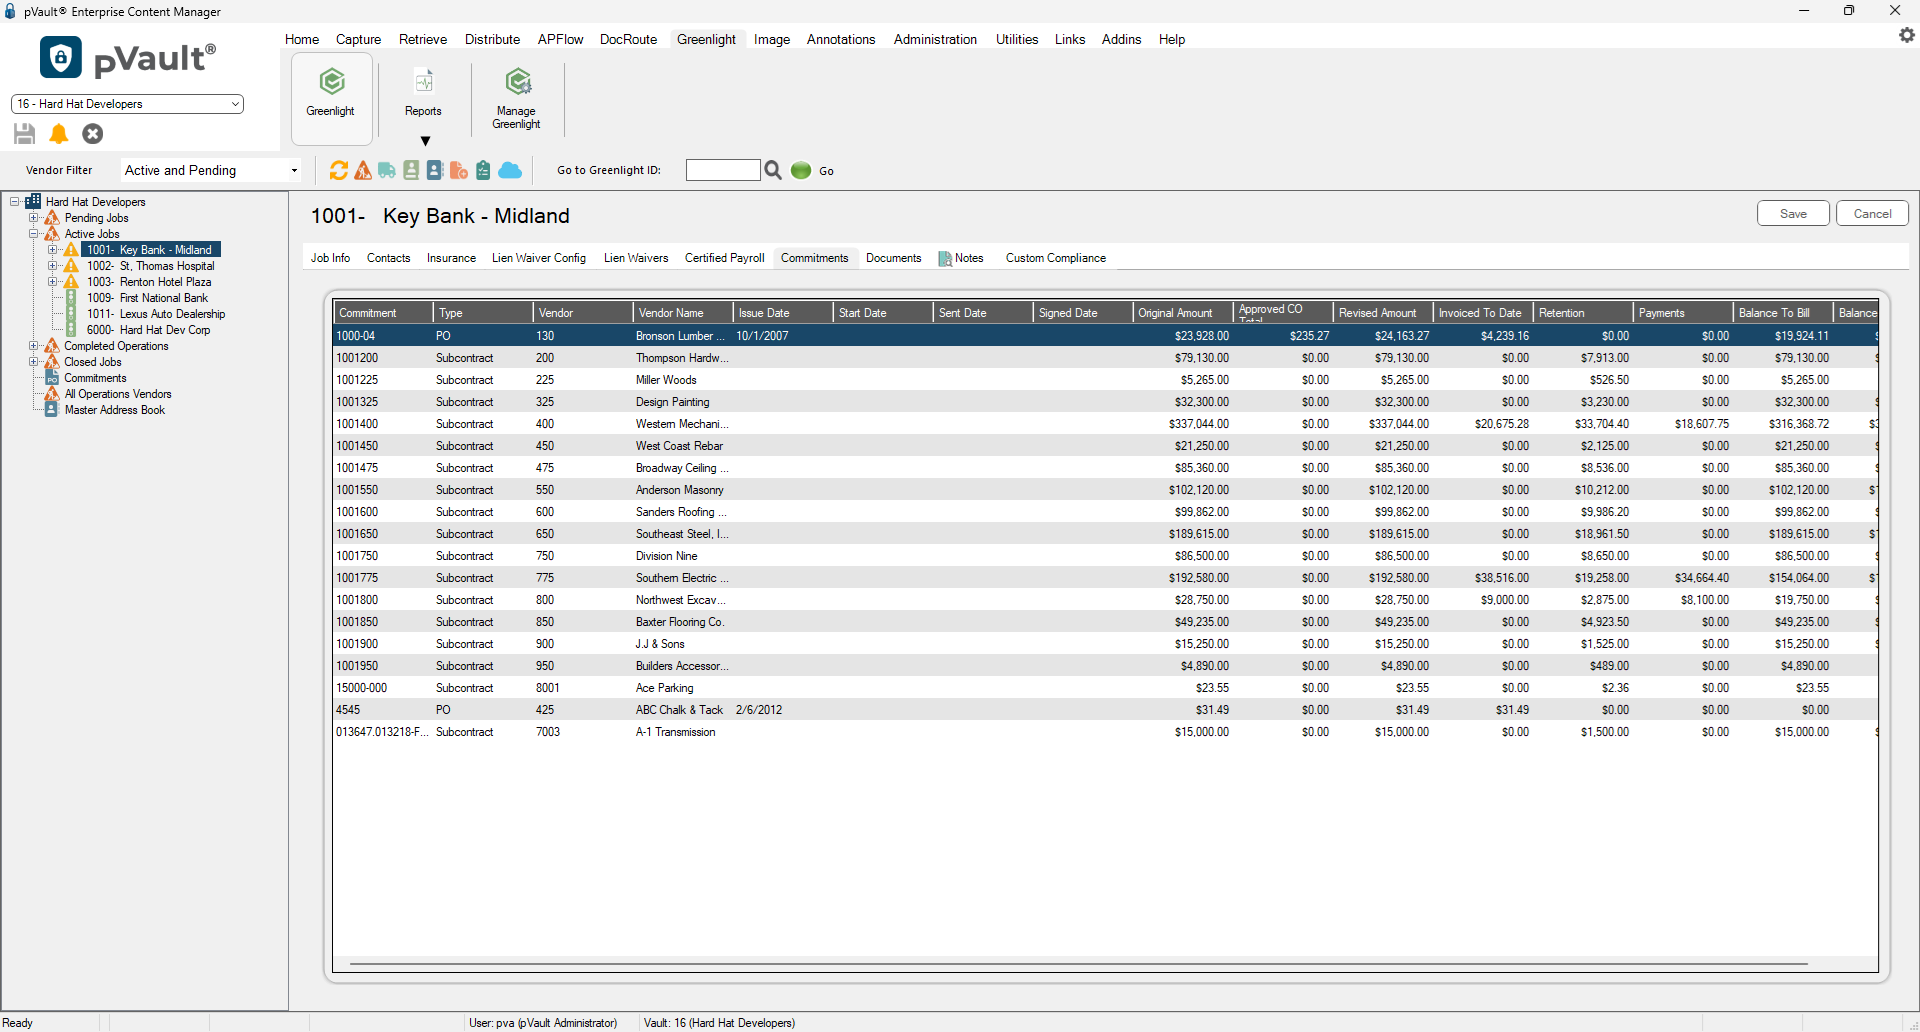Switch to the Lien Waivers tab
Viewport: 1920px width, 1032px height.
636,258
